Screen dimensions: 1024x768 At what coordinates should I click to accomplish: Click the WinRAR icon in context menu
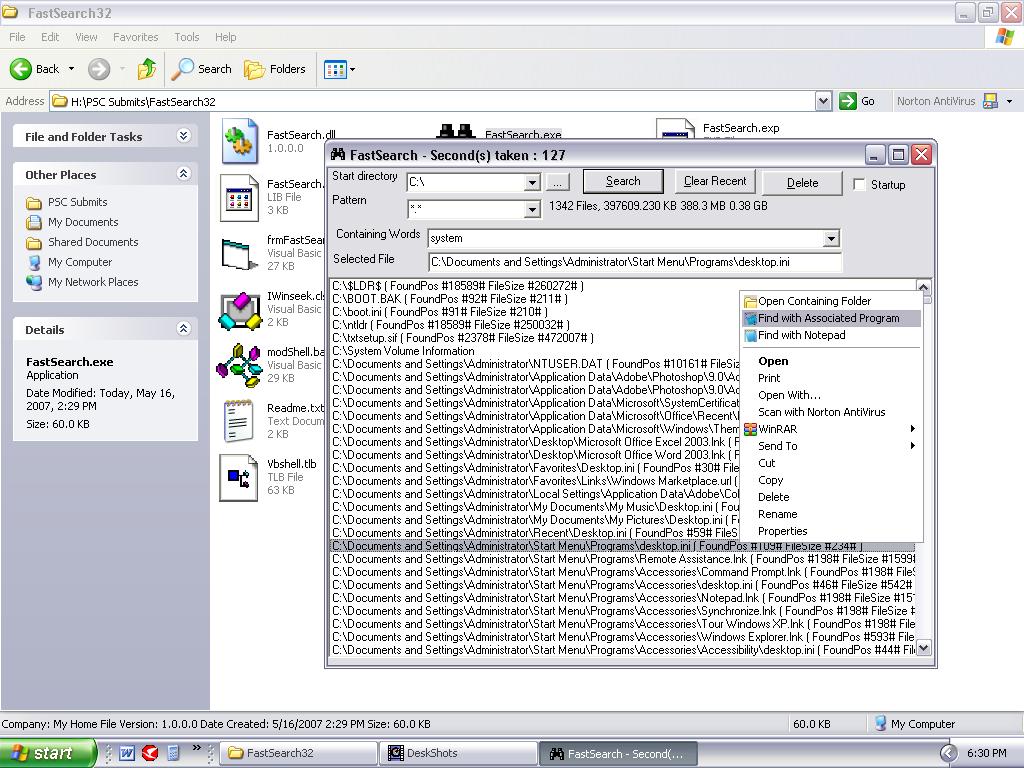click(750, 429)
